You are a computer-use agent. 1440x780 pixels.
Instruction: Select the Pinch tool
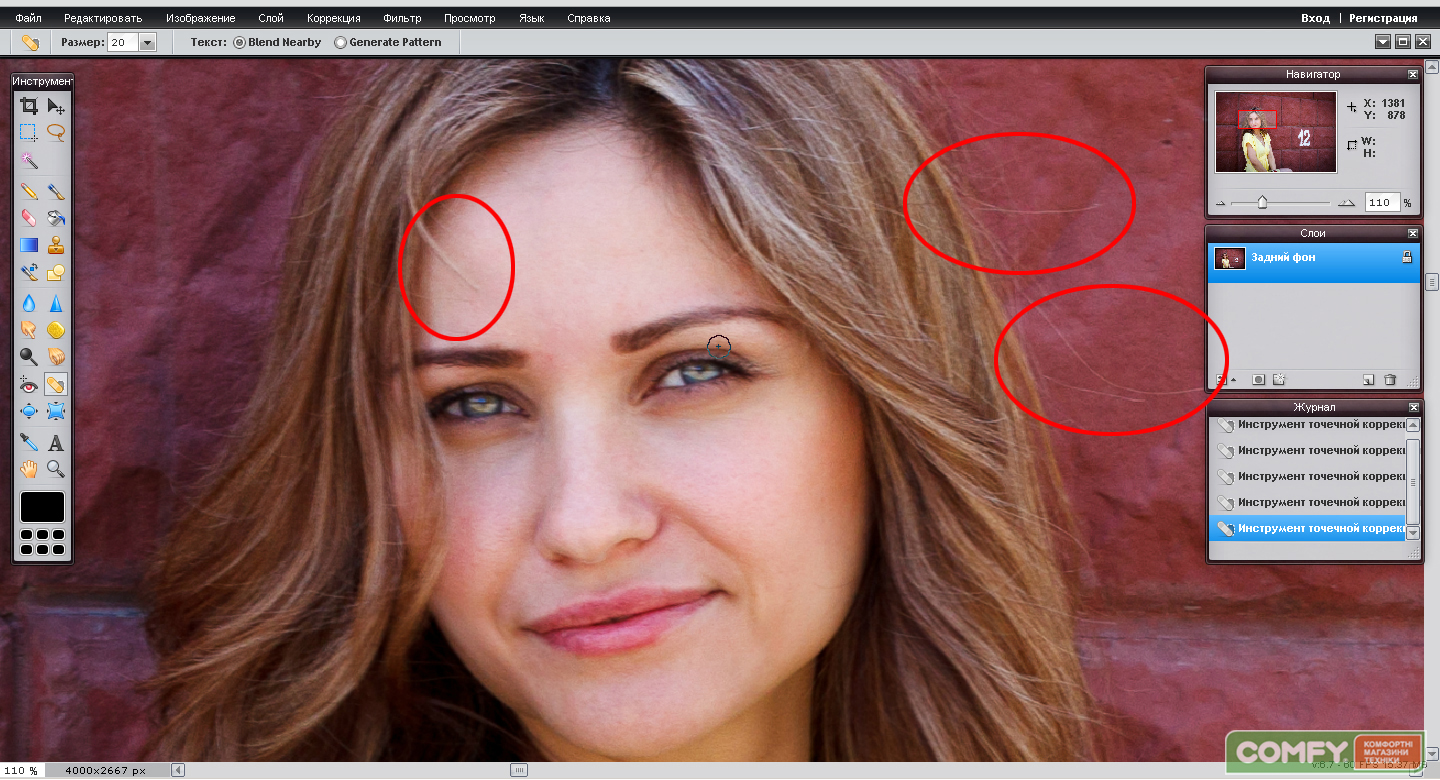coord(56,410)
